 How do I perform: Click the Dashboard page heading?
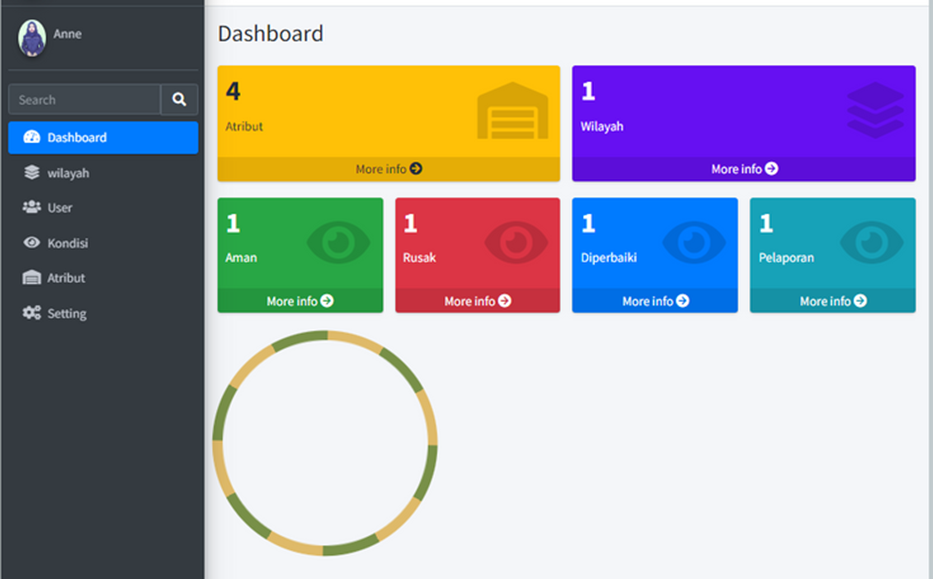point(270,33)
